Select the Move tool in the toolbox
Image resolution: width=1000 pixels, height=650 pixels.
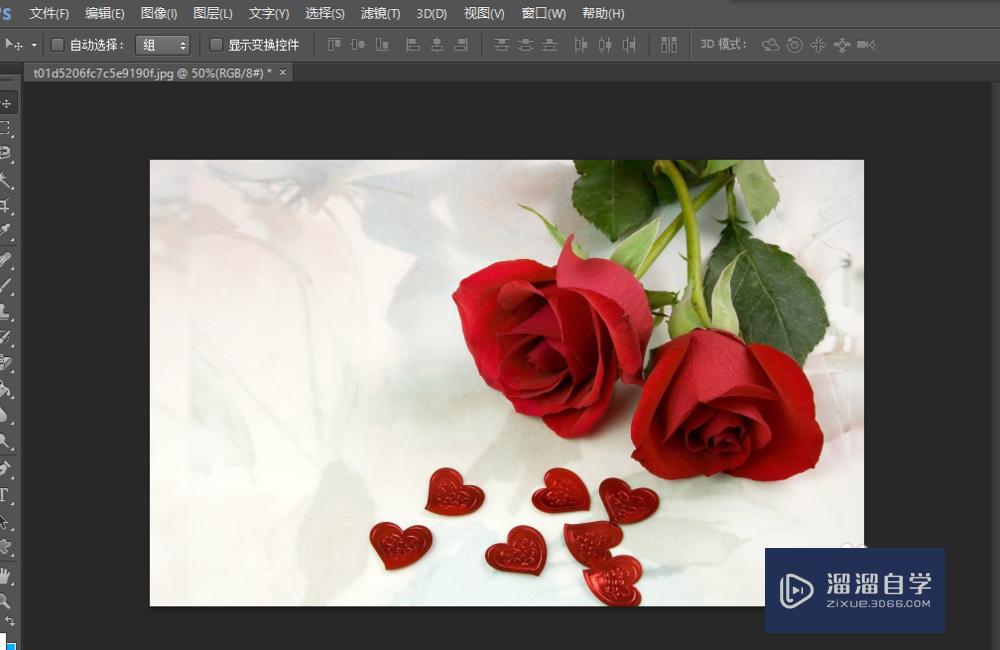[6, 103]
